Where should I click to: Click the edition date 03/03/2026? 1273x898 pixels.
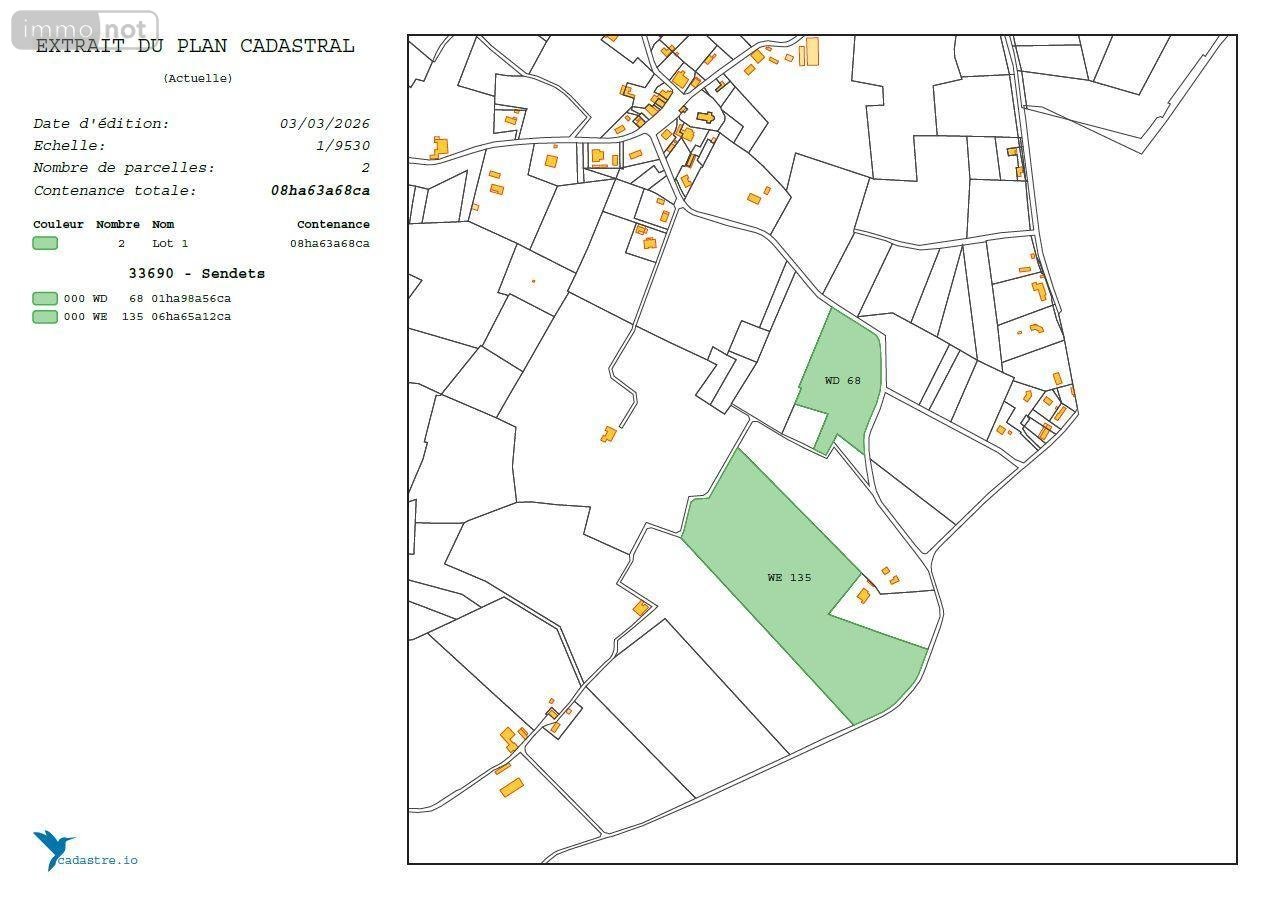pyautogui.click(x=324, y=124)
